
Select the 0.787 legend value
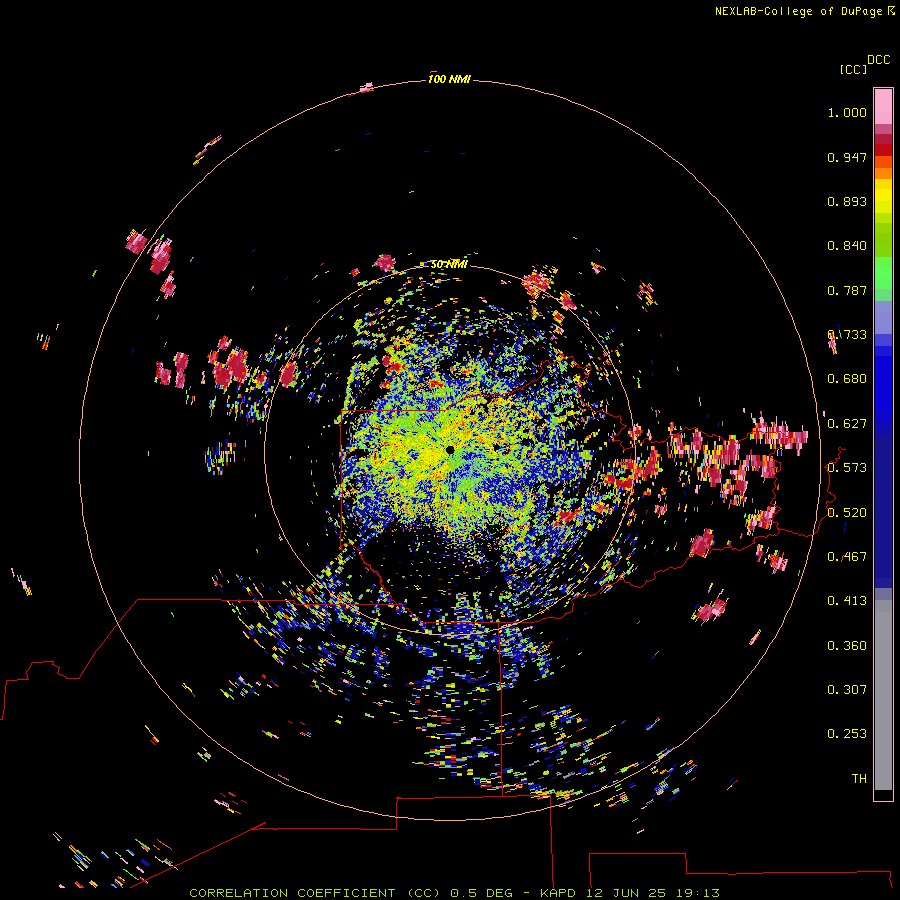(847, 290)
